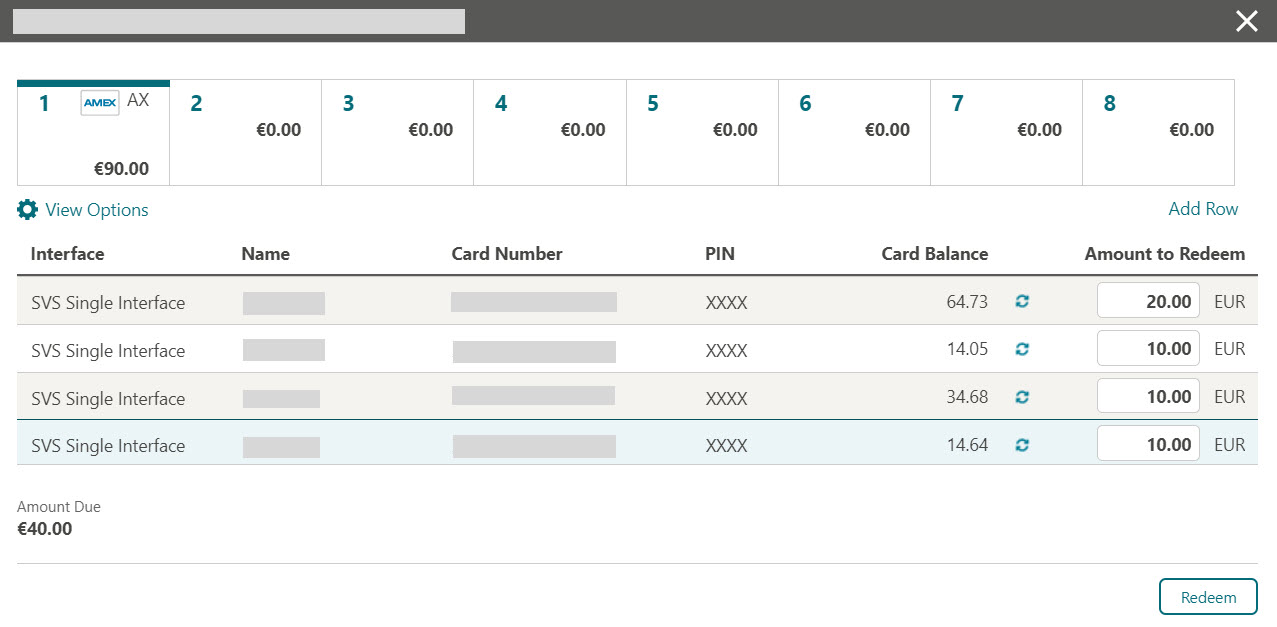Select payment tab 6

pos(854,130)
